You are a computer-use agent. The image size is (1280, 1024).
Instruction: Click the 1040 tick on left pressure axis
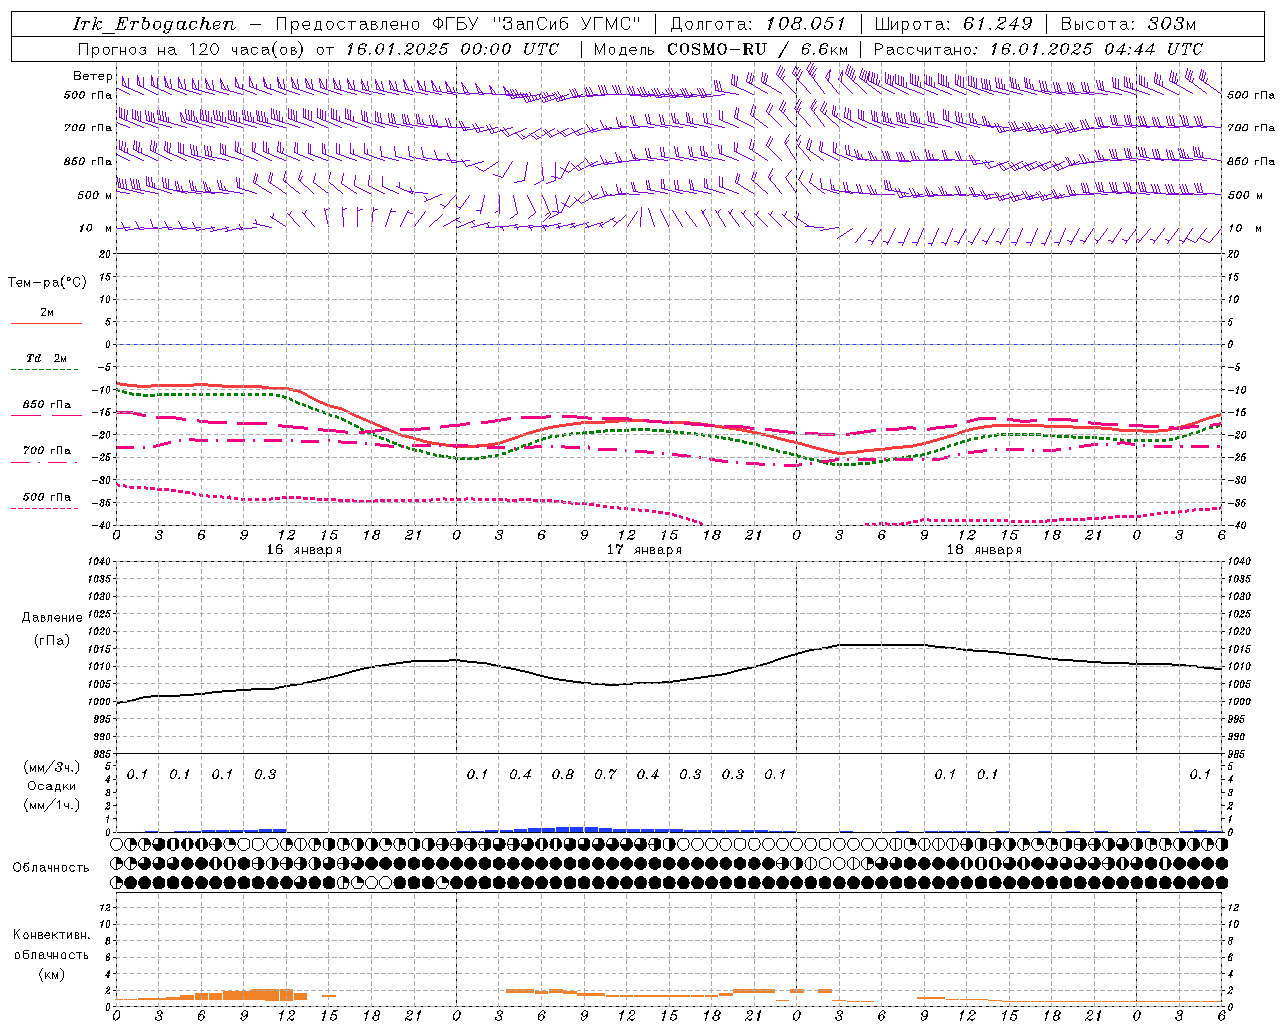tap(99, 561)
